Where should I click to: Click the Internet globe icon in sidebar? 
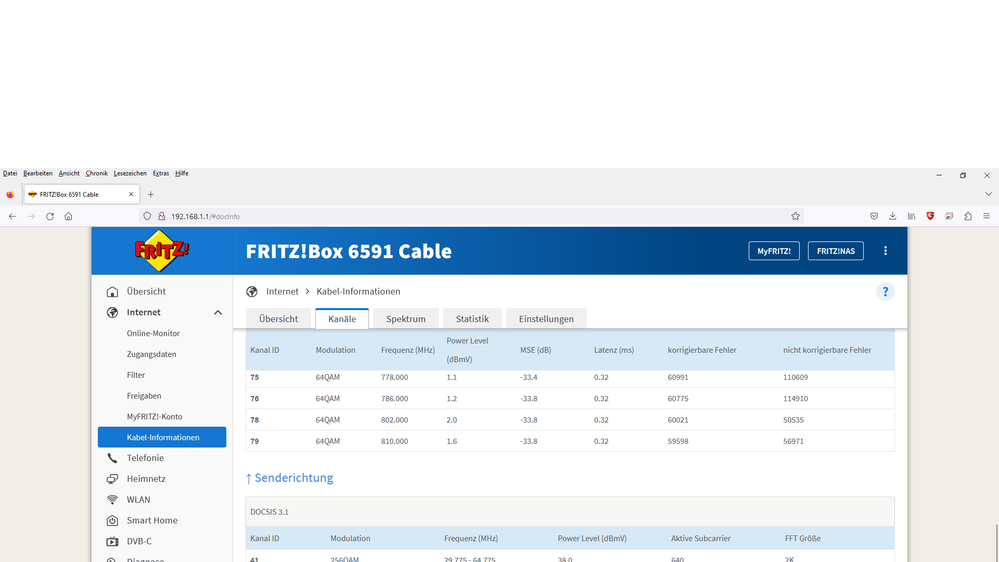(112, 312)
